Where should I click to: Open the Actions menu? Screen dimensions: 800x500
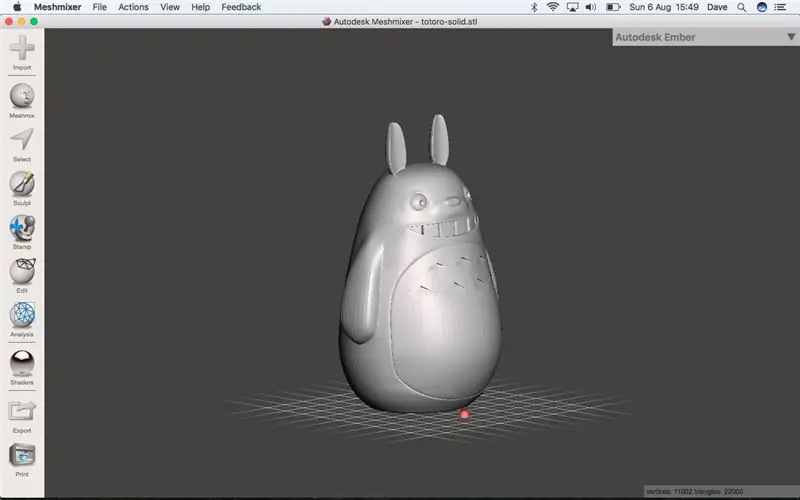[x=133, y=7]
